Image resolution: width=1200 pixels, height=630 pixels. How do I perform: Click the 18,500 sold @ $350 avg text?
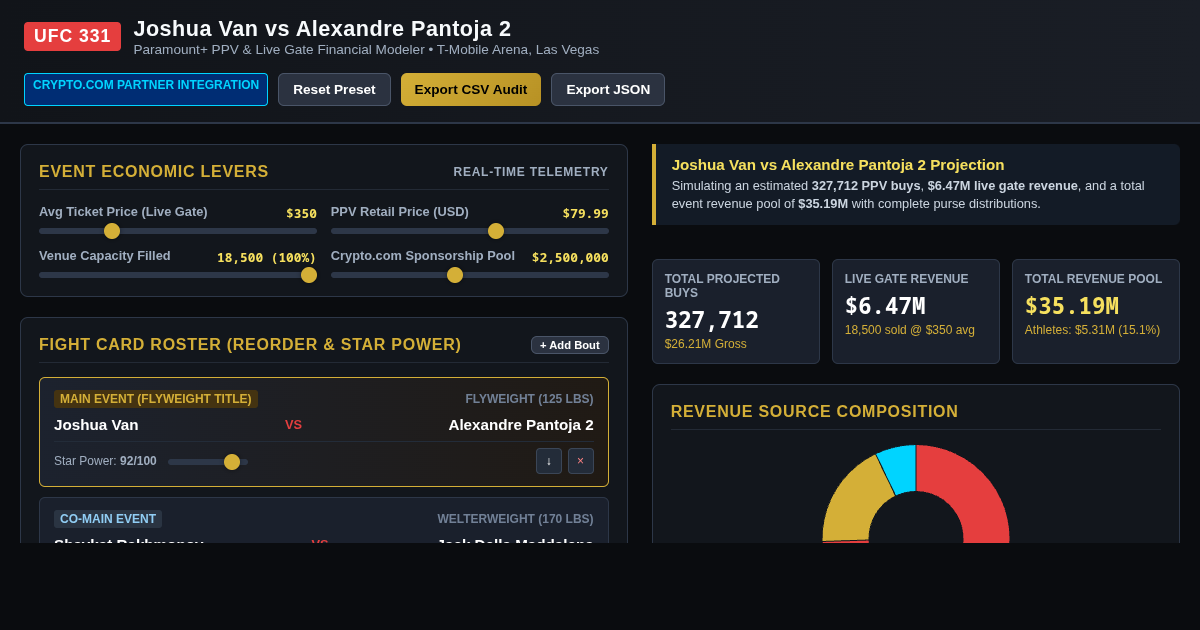point(910,330)
